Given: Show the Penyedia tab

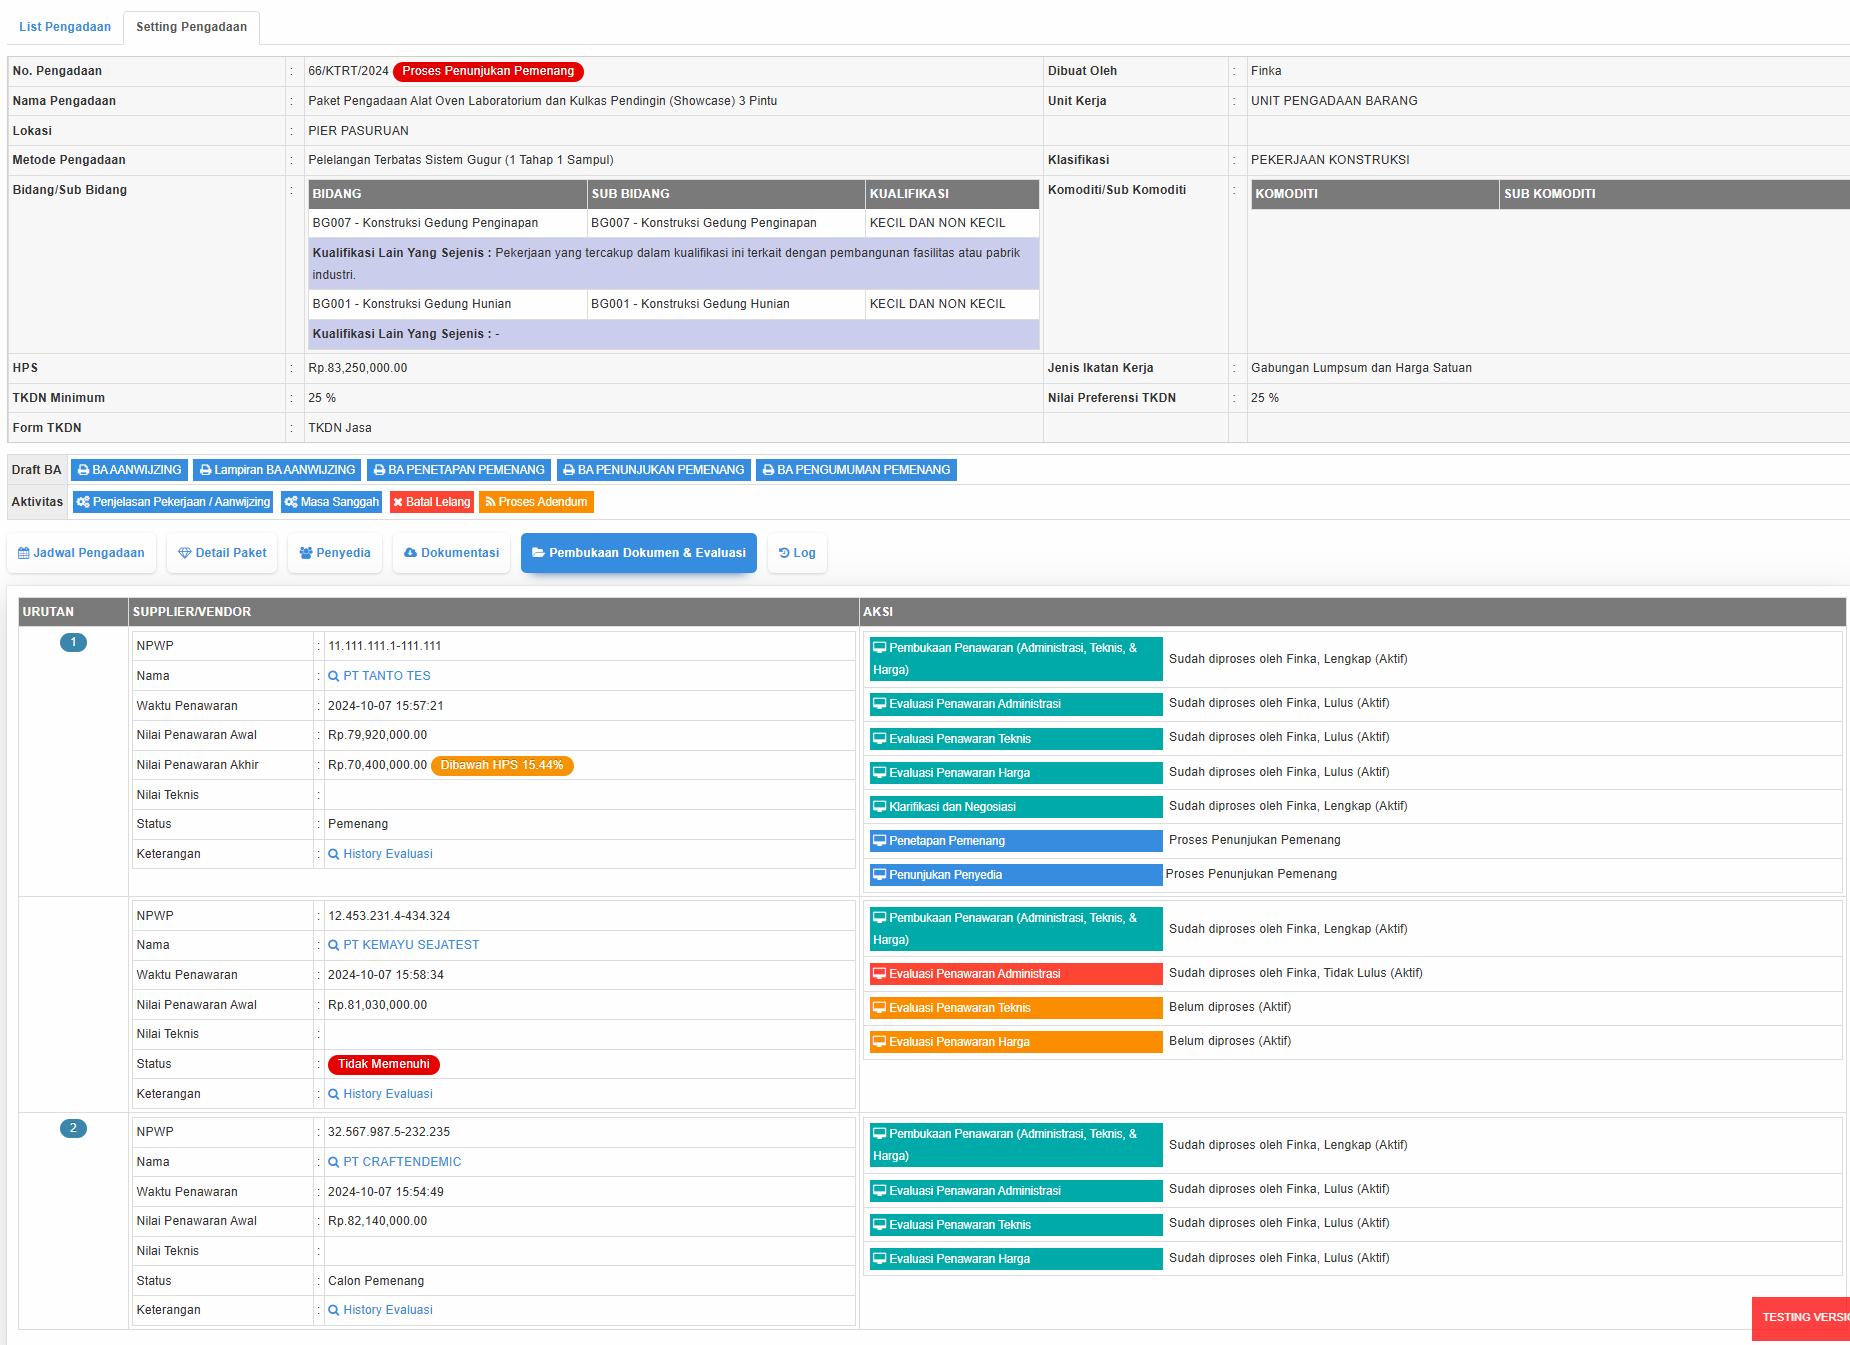Looking at the screenshot, I should [334, 553].
